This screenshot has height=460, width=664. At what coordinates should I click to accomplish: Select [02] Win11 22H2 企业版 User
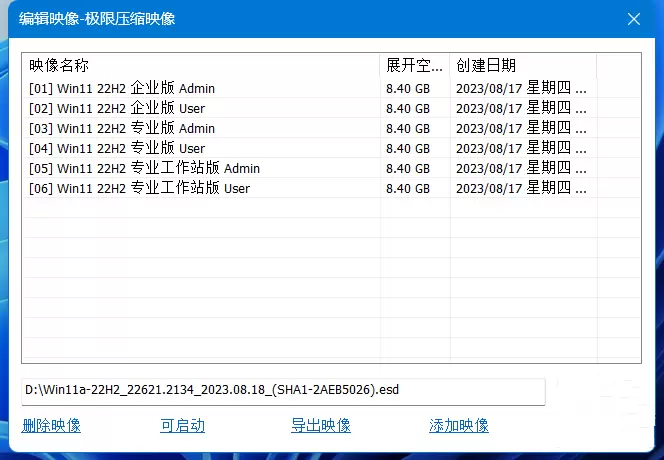pos(117,108)
